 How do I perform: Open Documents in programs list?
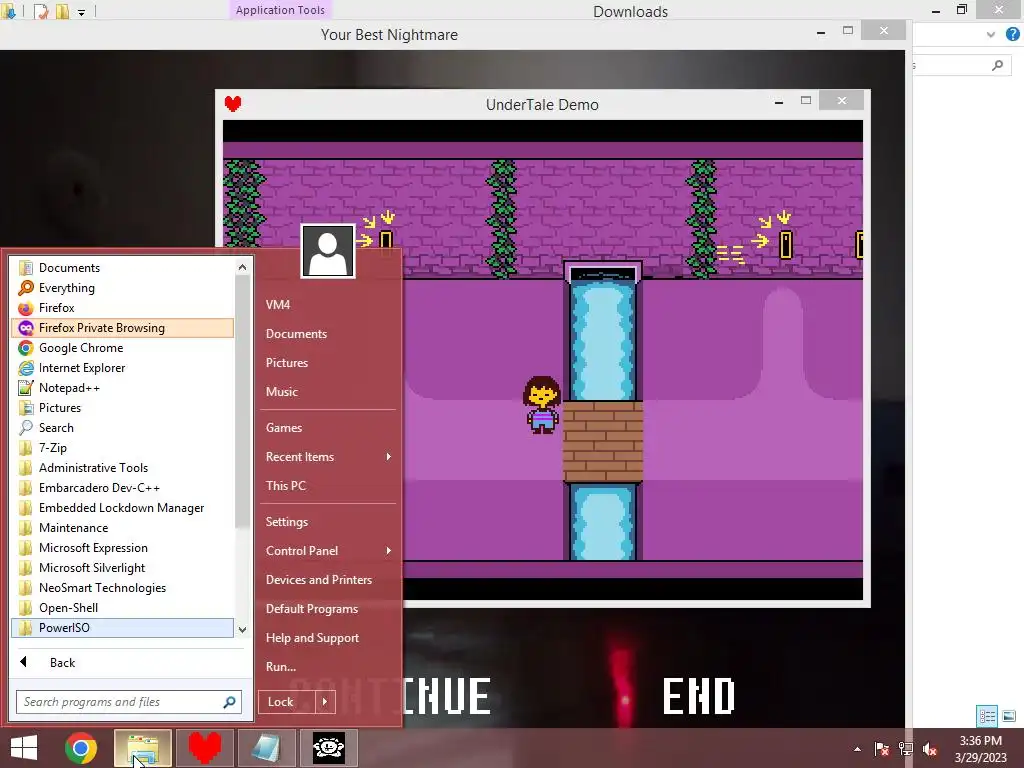[123, 268]
